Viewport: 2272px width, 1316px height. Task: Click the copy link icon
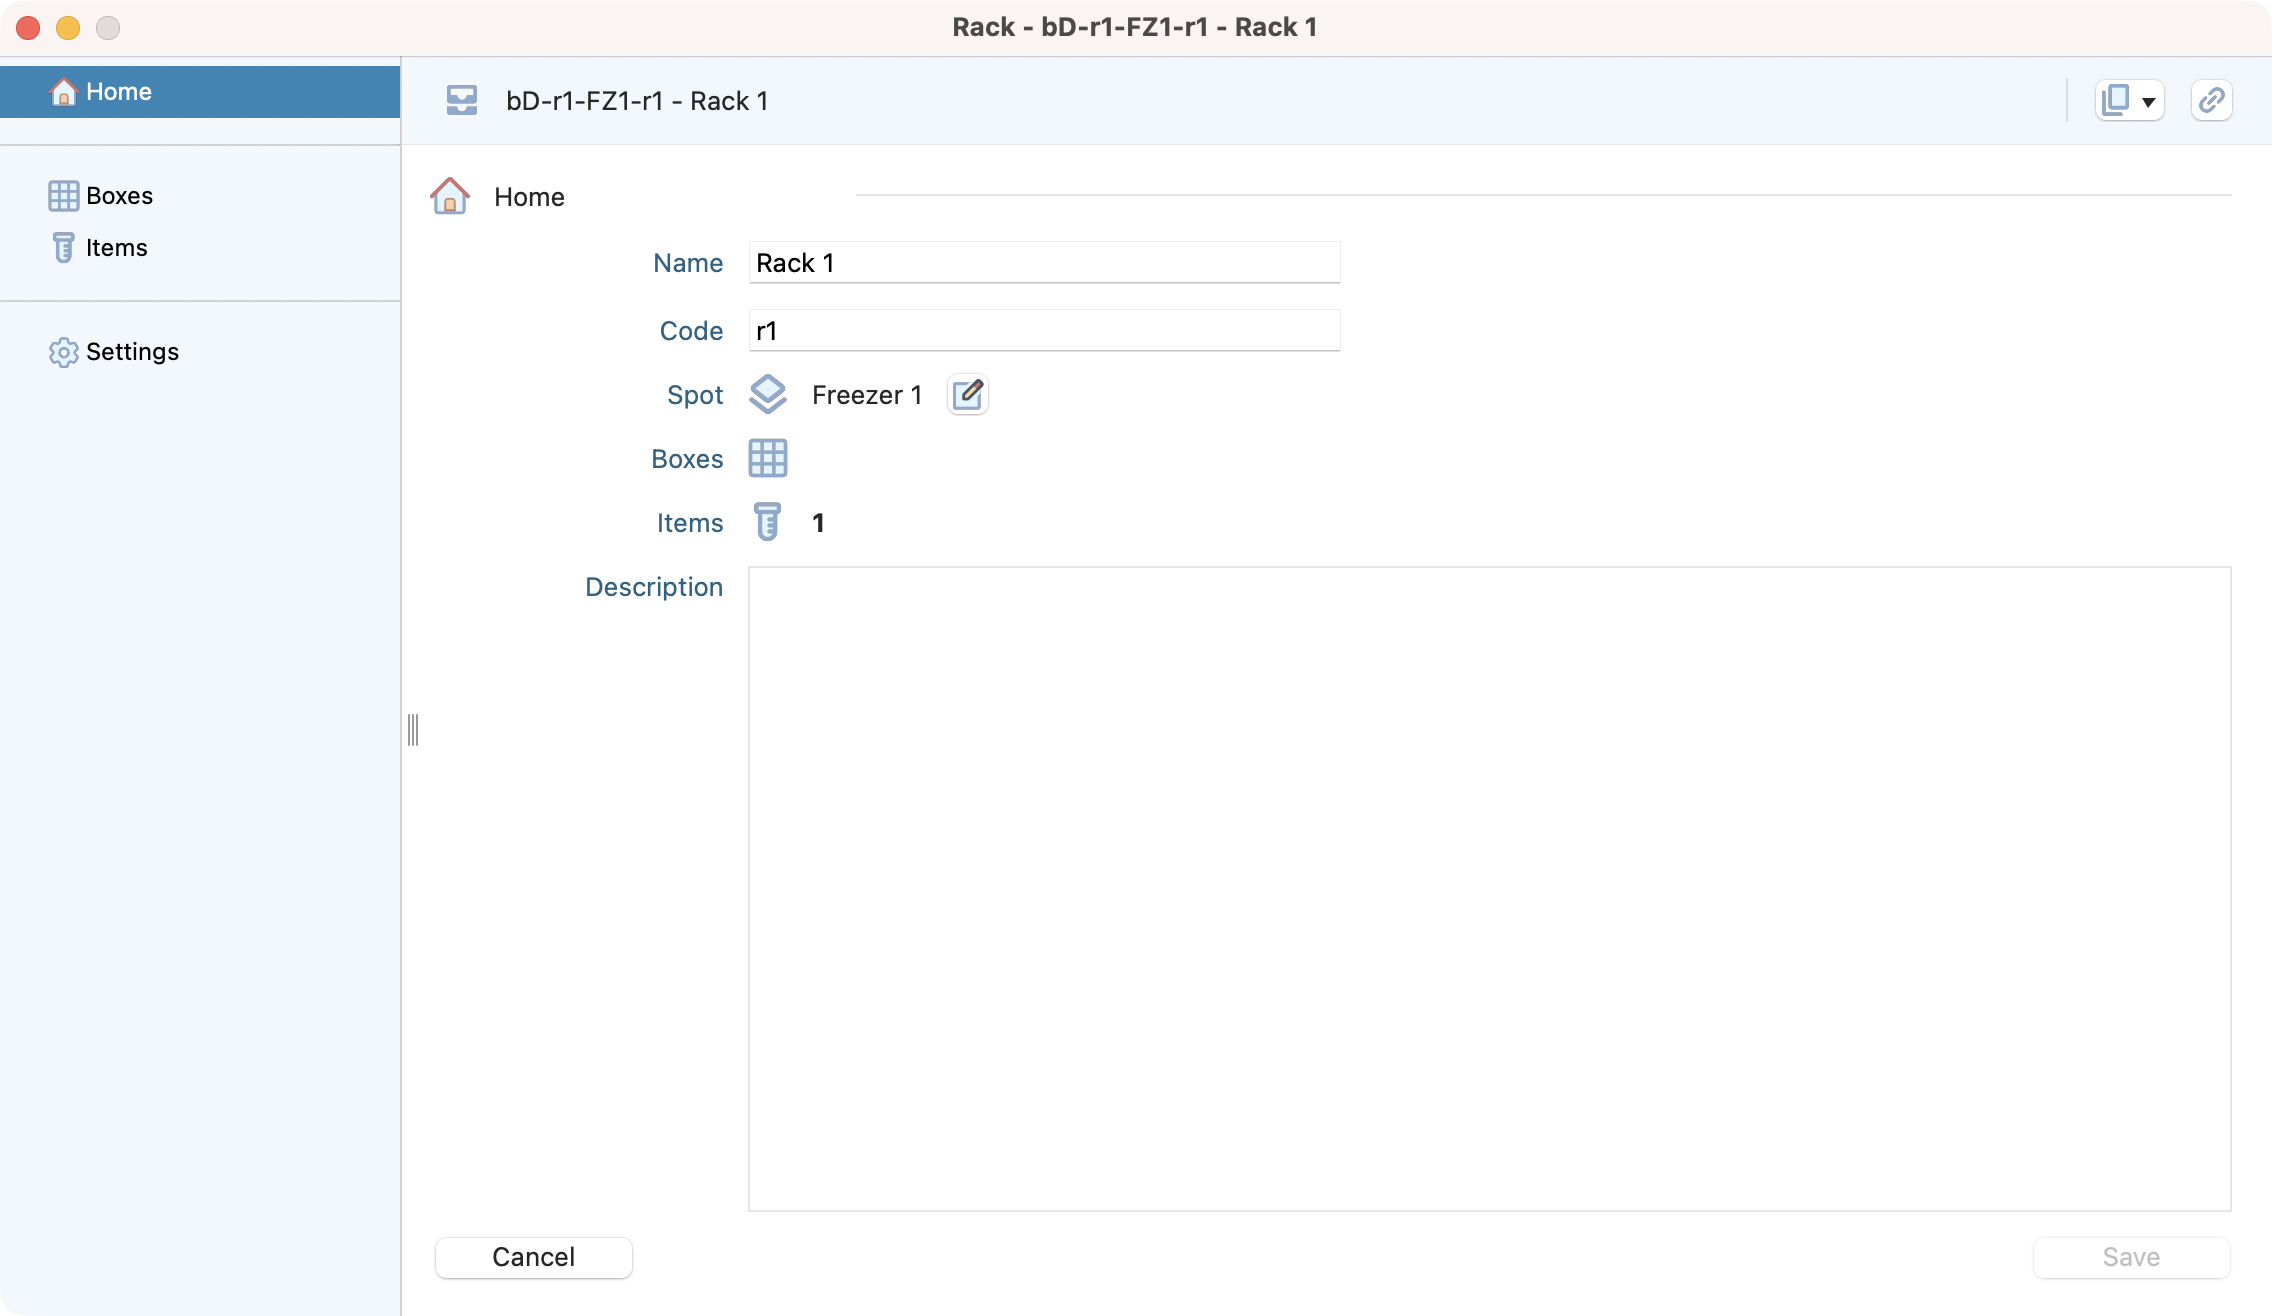point(2211,100)
